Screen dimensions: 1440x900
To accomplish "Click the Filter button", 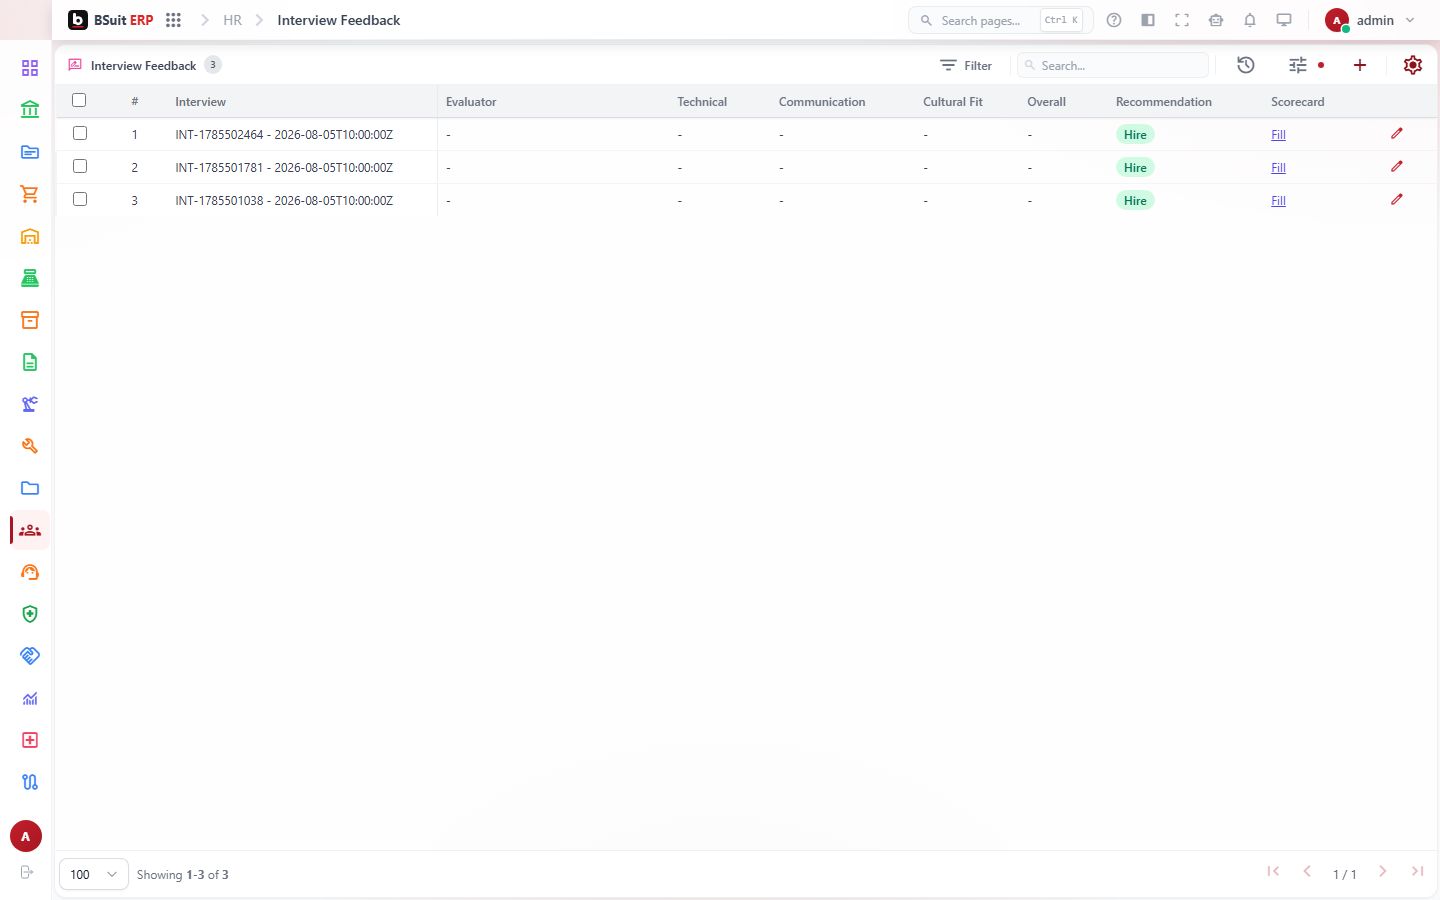I will [x=966, y=65].
